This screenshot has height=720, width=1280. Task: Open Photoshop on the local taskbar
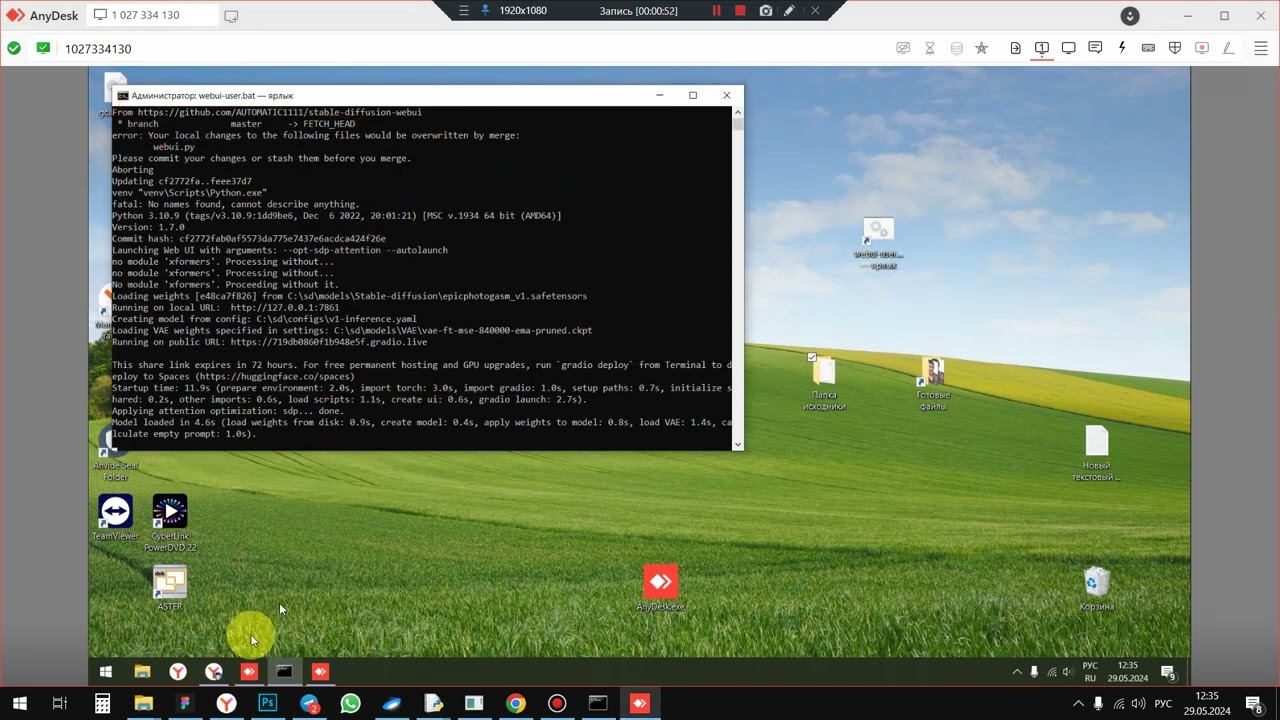click(x=267, y=704)
